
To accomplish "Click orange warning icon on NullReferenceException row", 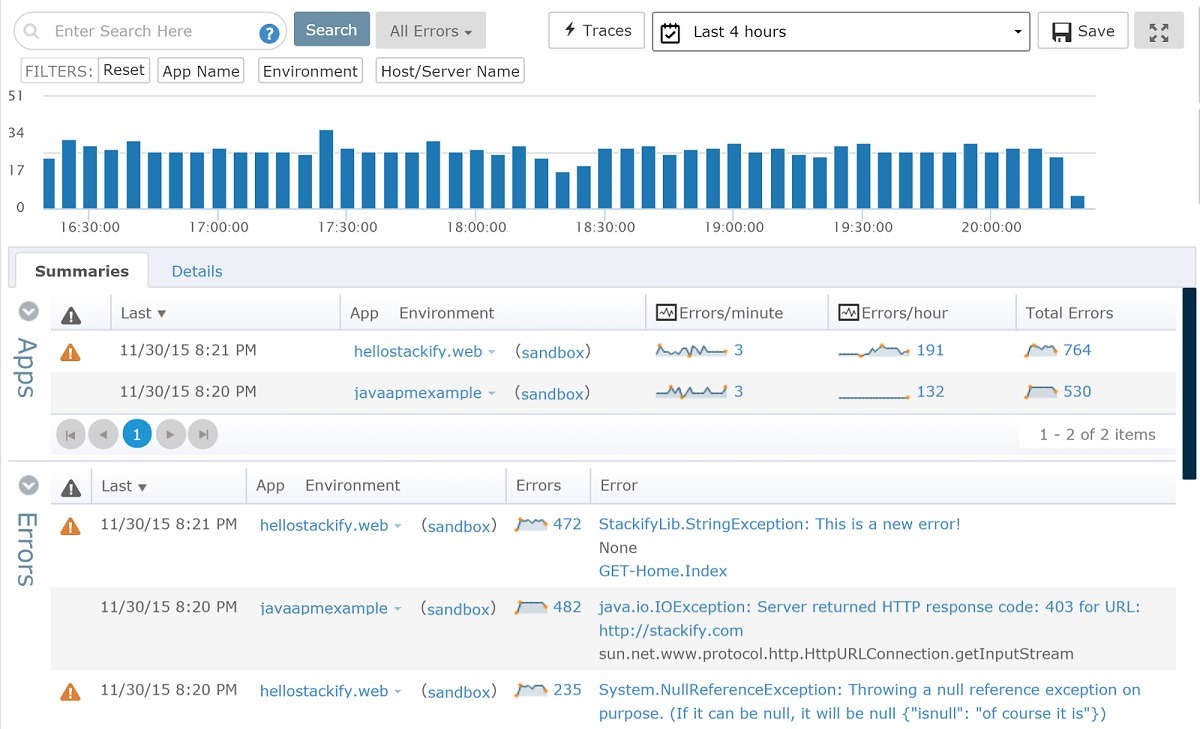I will [x=70, y=691].
